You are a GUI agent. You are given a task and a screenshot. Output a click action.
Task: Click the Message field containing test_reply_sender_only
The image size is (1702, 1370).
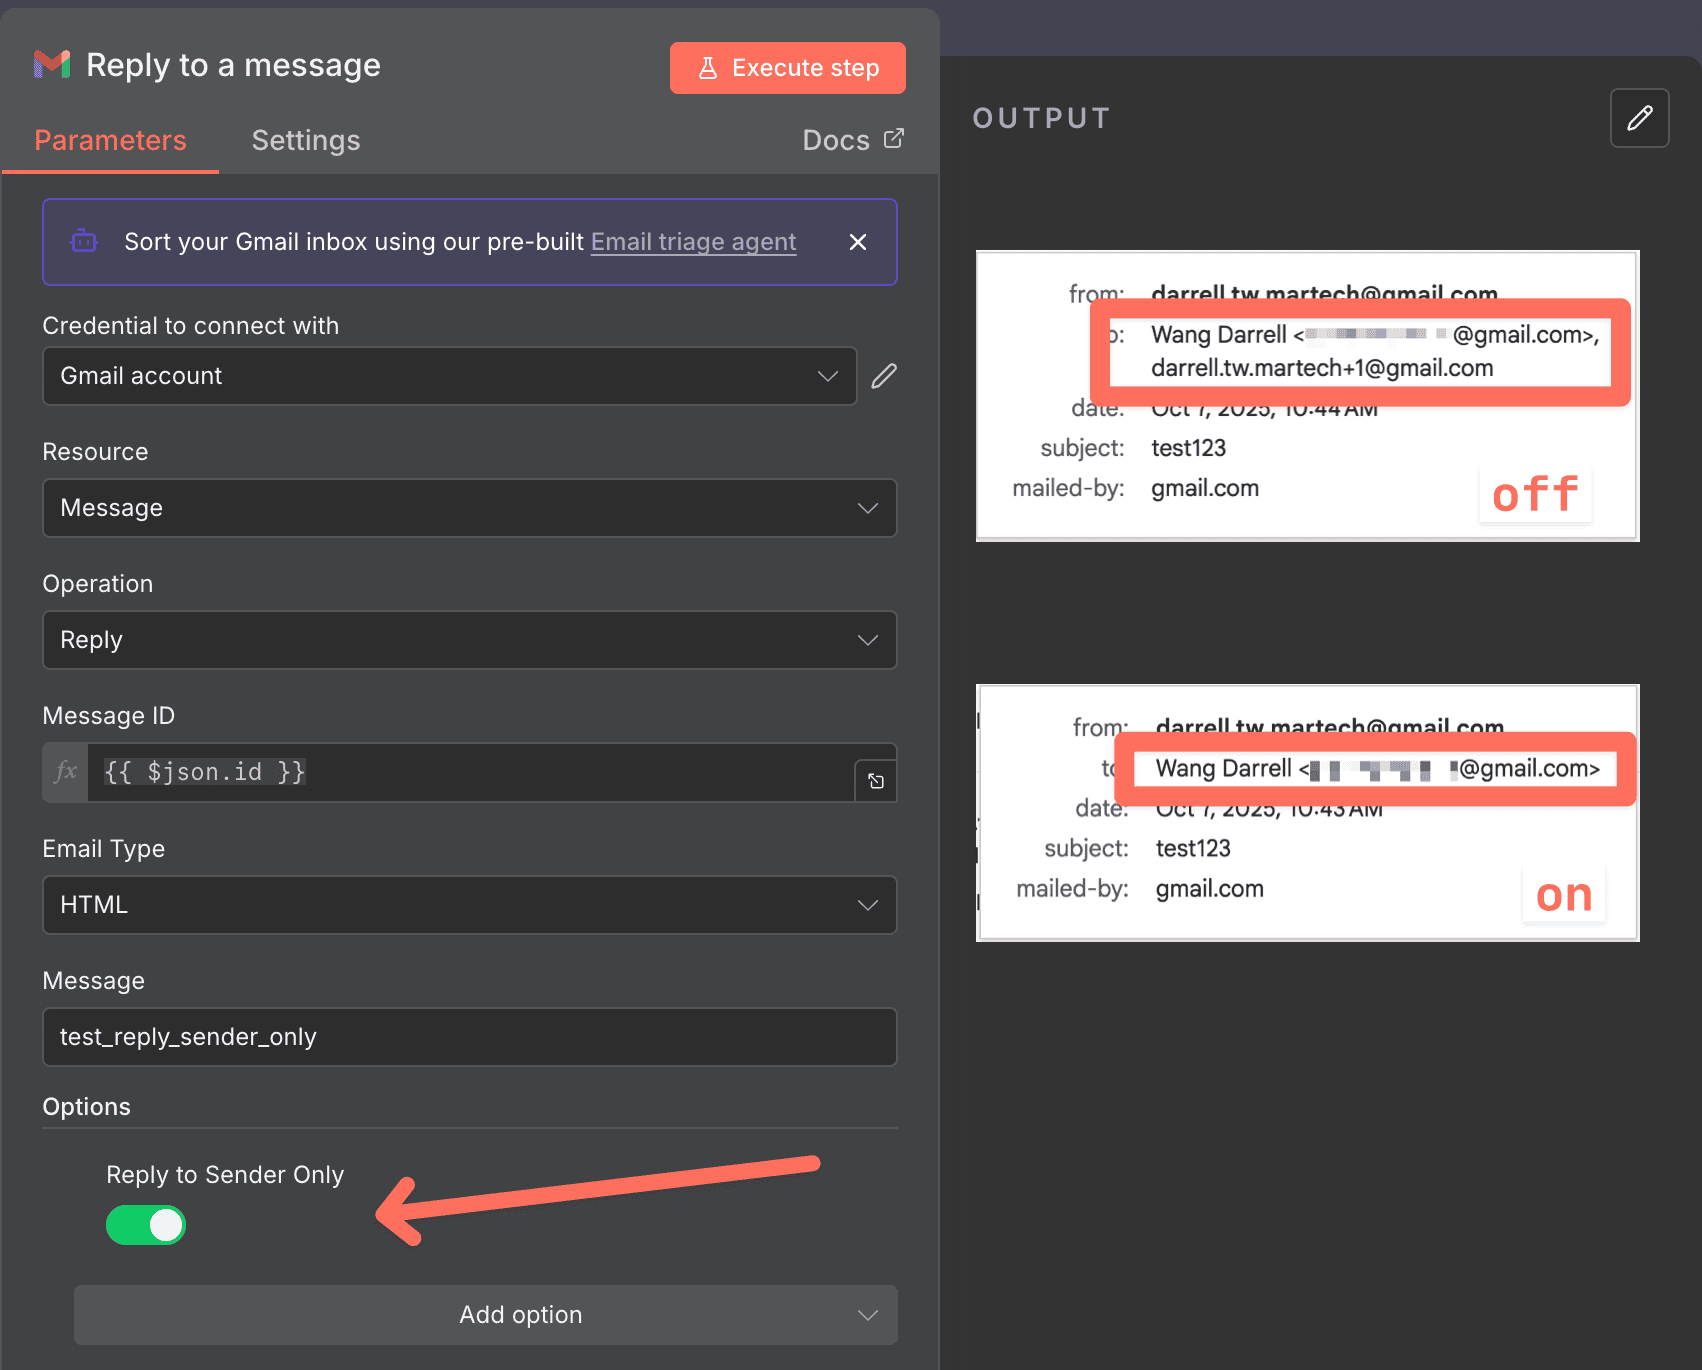(469, 1037)
